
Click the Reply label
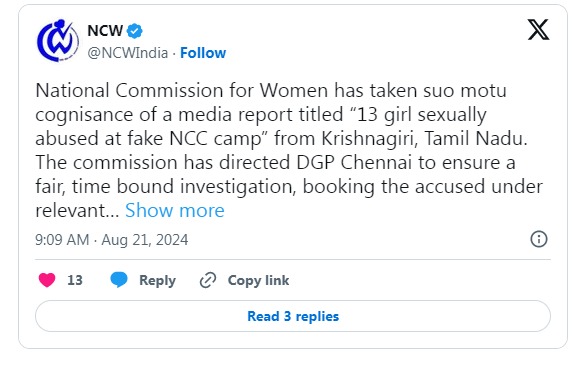coord(158,281)
